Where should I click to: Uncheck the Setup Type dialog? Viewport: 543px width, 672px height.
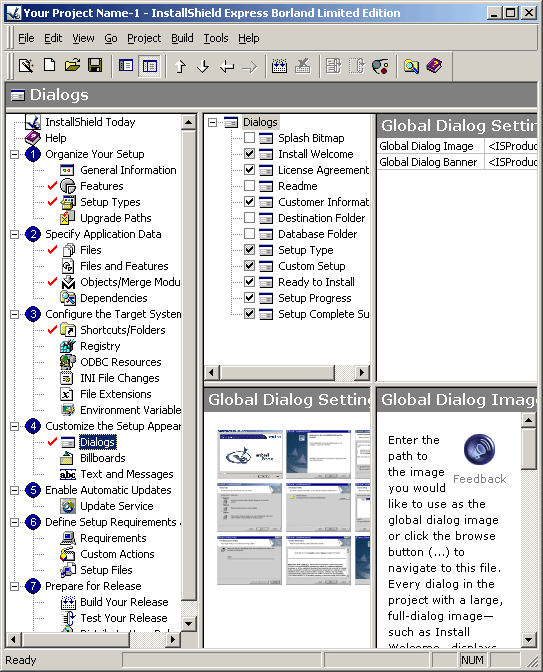tap(249, 249)
